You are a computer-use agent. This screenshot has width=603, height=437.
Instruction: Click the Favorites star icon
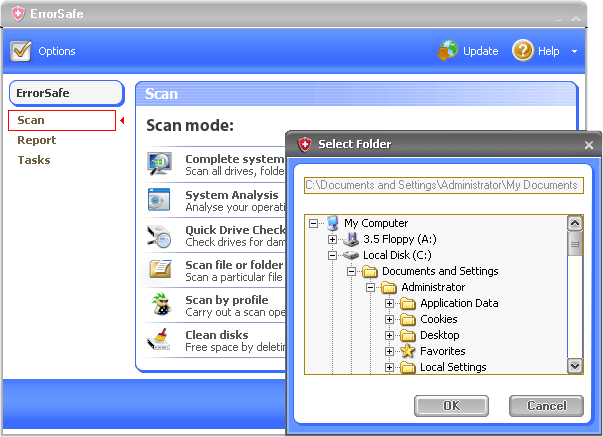click(408, 351)
